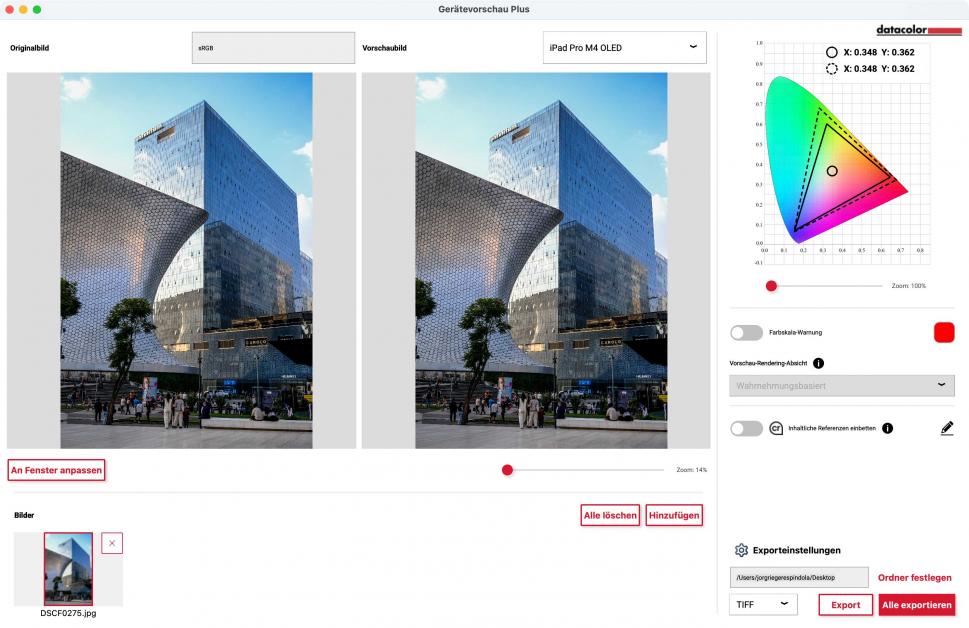
Task: Click the green macOS zoom window button
Action: point(37,9)
